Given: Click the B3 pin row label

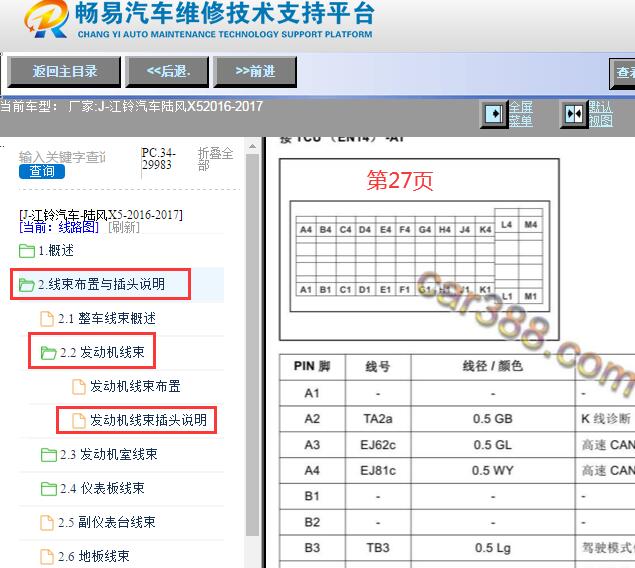Looking at the screenshot, I should pos(312,548).
